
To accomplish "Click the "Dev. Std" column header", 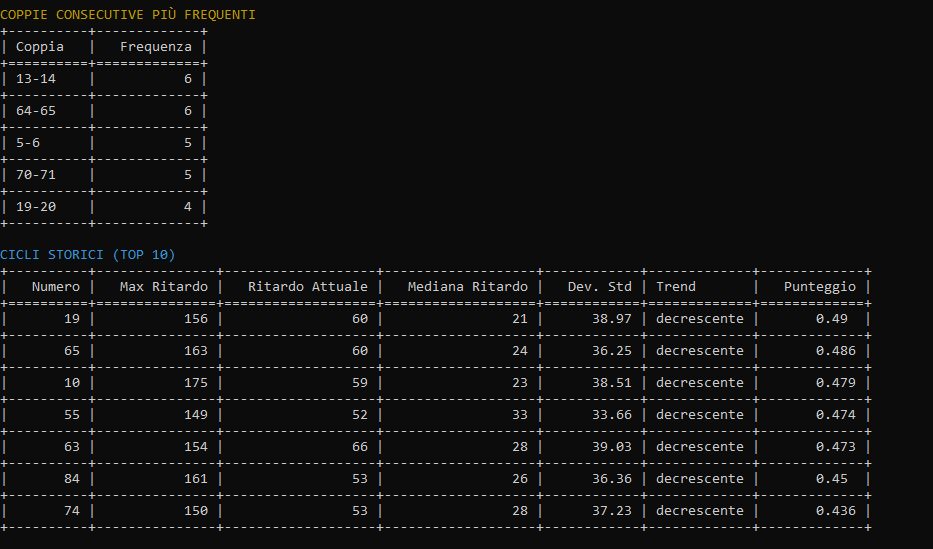I will click(x=600, y=287).
